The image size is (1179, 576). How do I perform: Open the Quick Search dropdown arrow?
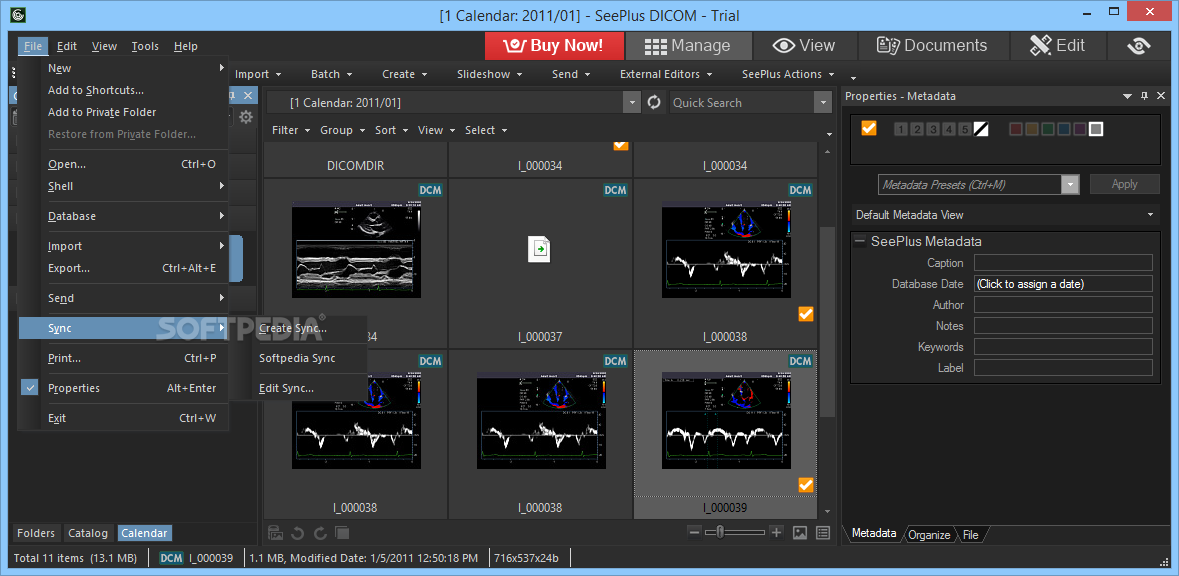[x=823, y=102]
